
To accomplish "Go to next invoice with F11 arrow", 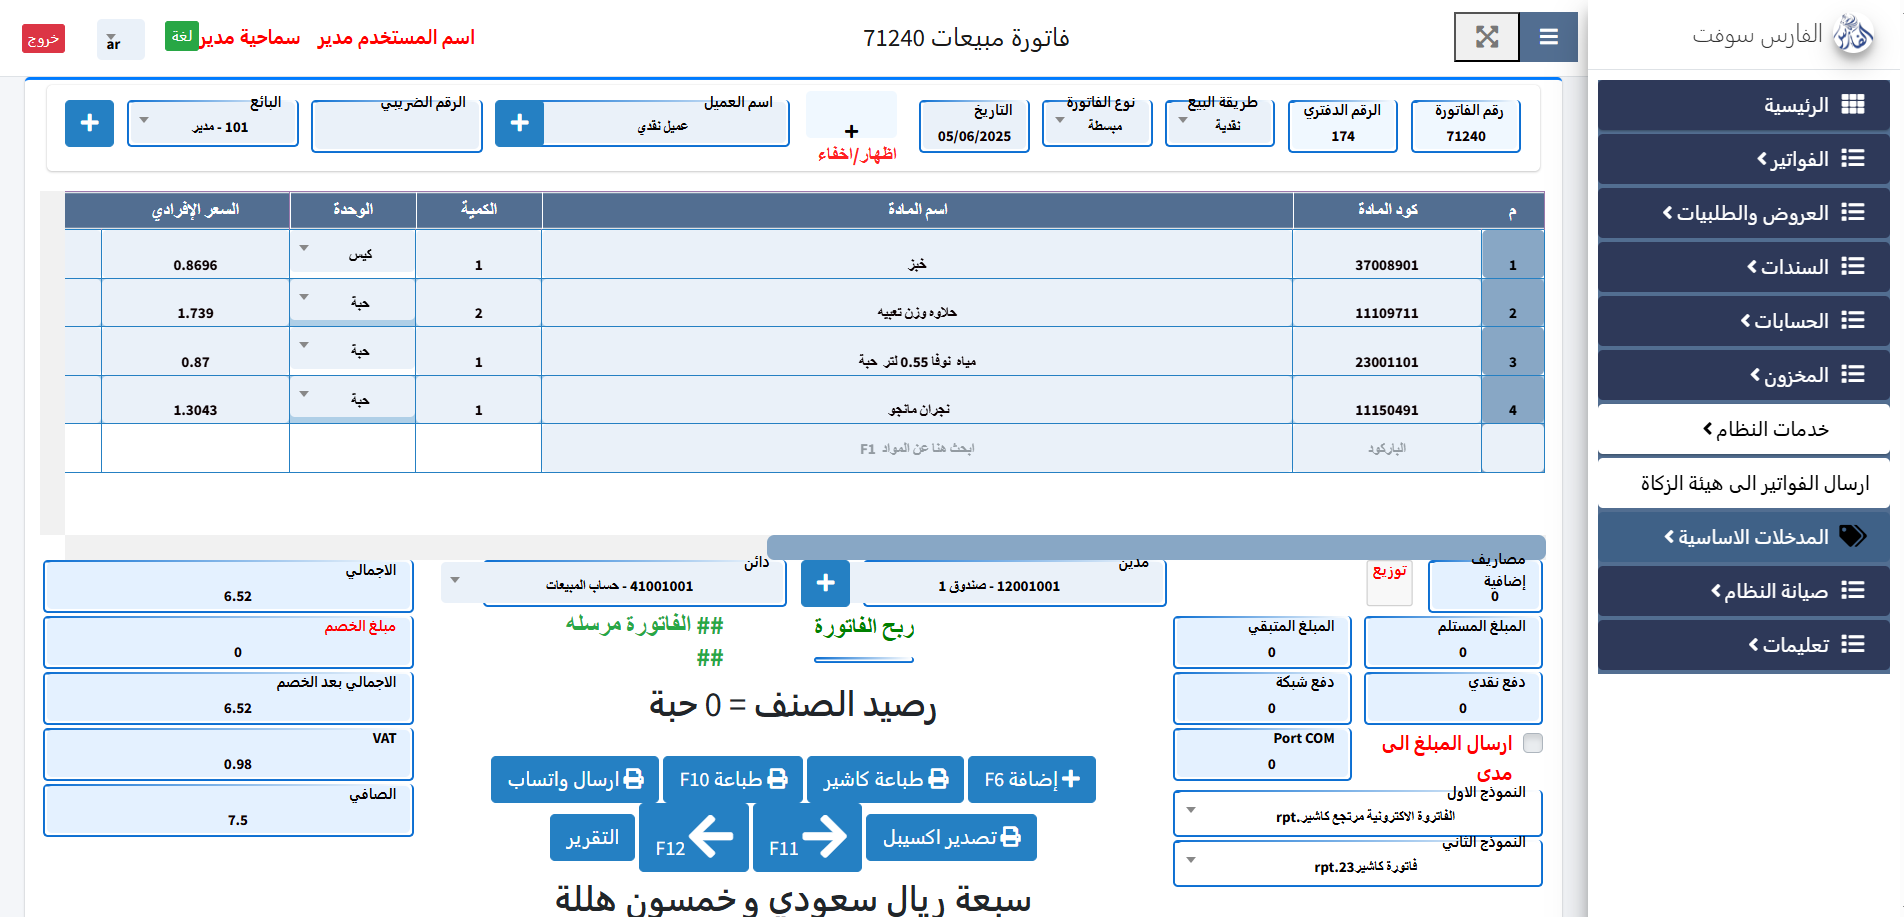I will click(x=807, y=837).
